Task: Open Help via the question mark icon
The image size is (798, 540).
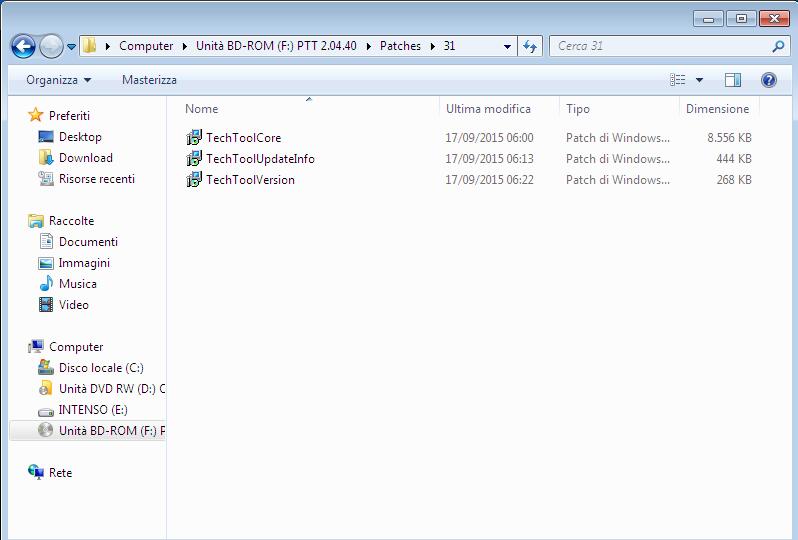Action: coord(768,80)
